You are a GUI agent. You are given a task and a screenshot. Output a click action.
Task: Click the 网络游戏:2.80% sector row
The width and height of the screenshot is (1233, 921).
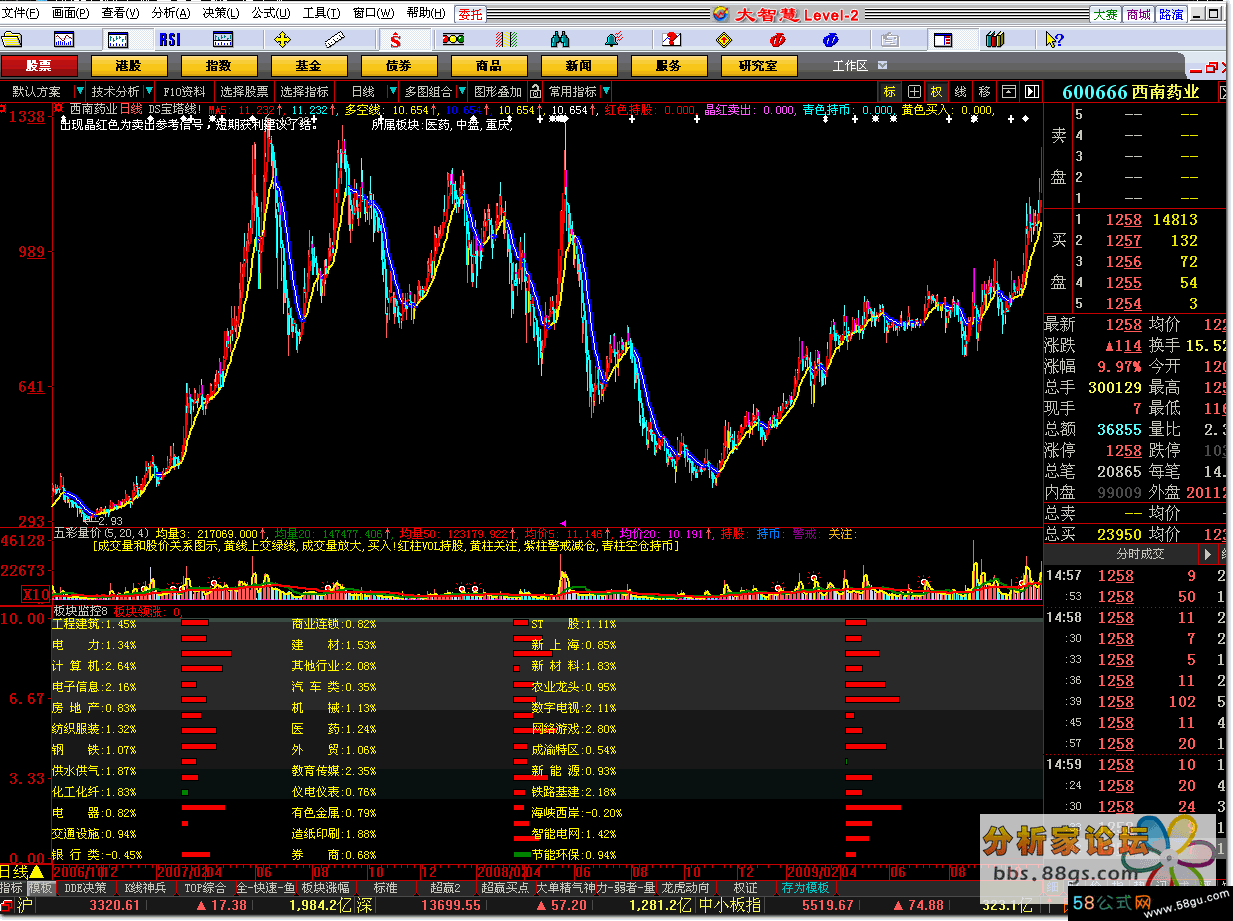pos(574,729)
